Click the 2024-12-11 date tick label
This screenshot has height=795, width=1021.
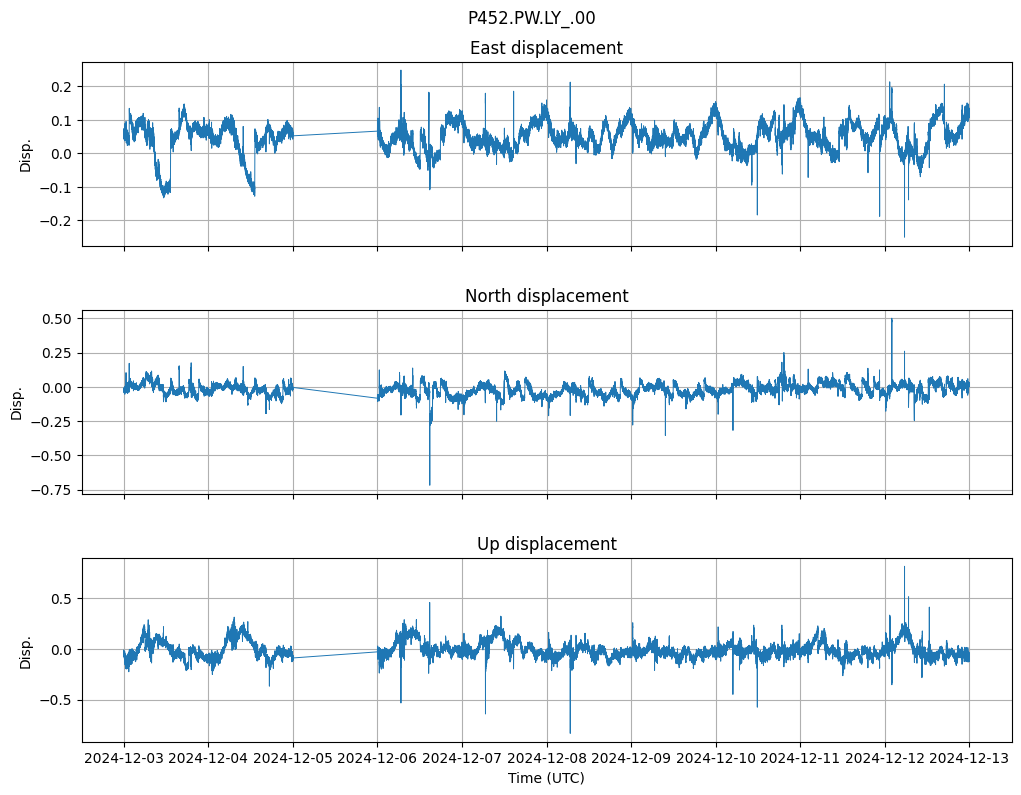800,758
